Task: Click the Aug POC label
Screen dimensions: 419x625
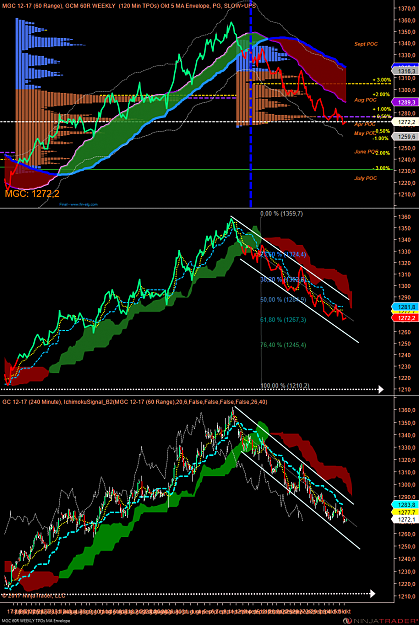Action: (364, 99)
